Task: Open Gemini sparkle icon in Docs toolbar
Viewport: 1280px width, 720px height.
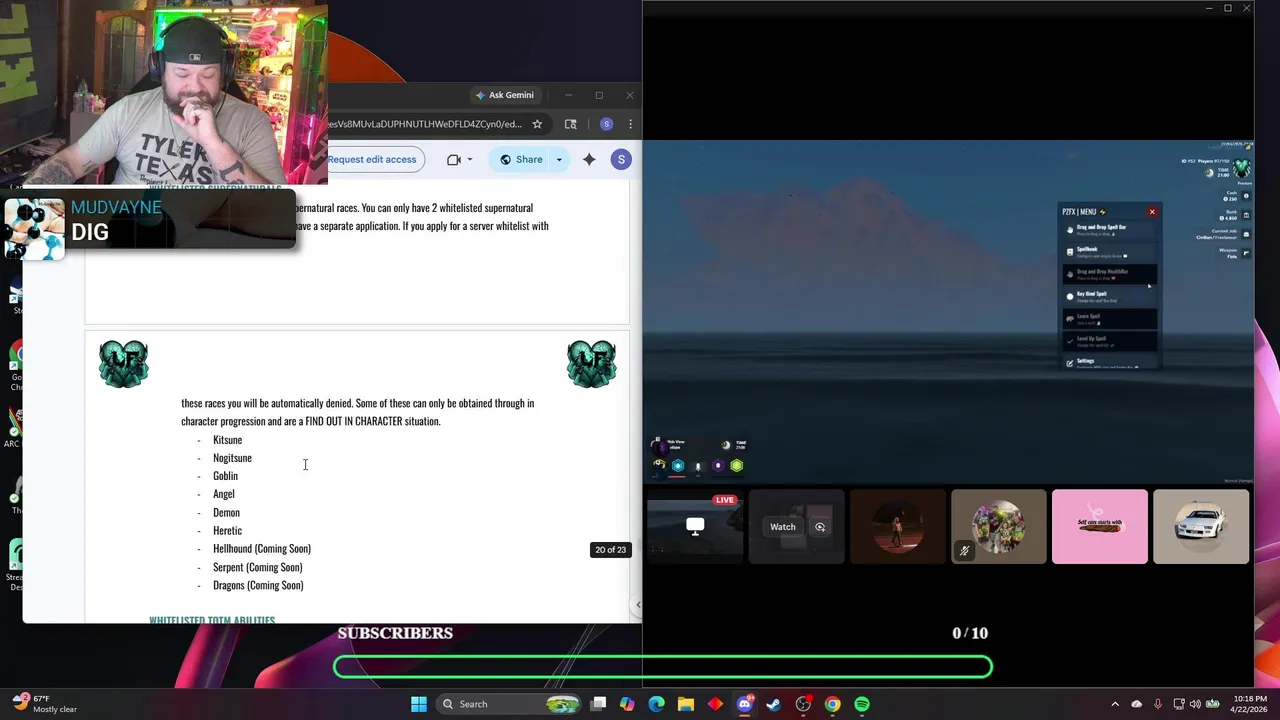Action: coord(589,160)
